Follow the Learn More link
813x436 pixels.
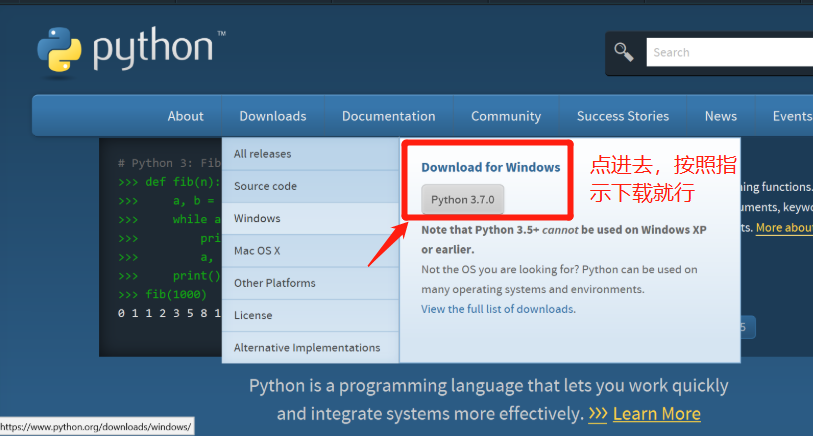[x=656, y=414]
